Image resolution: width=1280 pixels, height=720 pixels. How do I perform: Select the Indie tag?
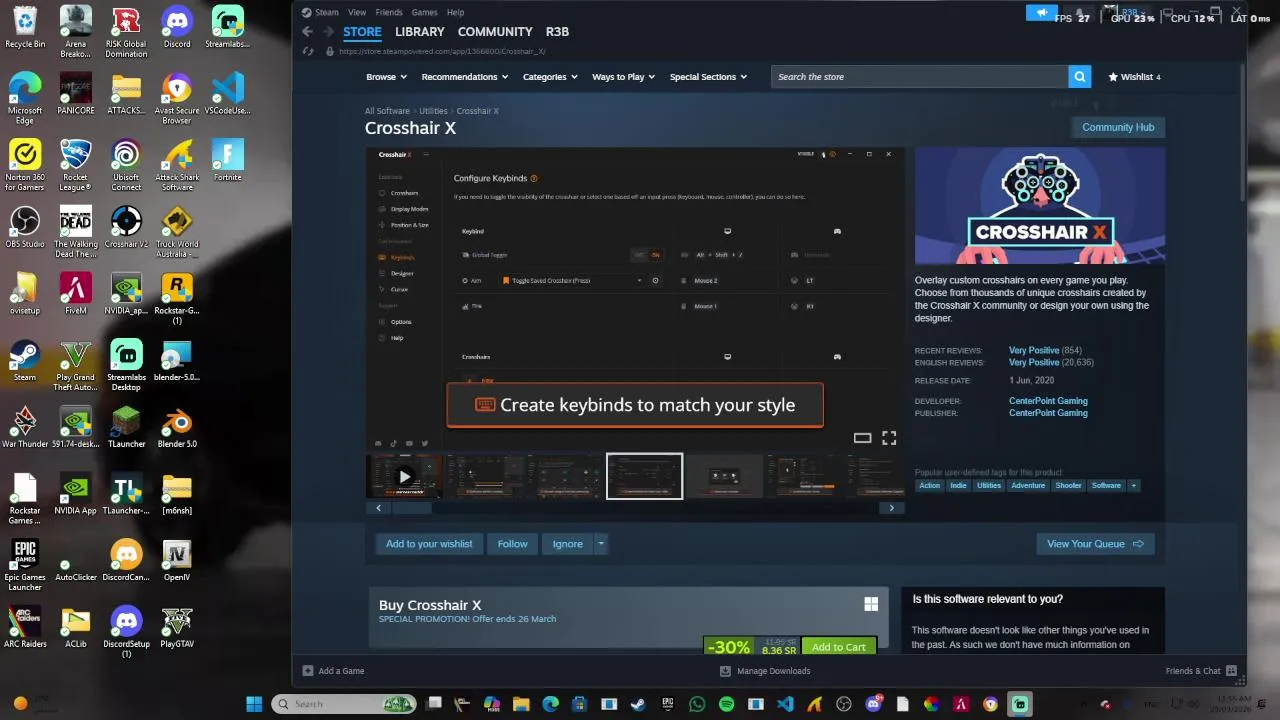point(958,485)
